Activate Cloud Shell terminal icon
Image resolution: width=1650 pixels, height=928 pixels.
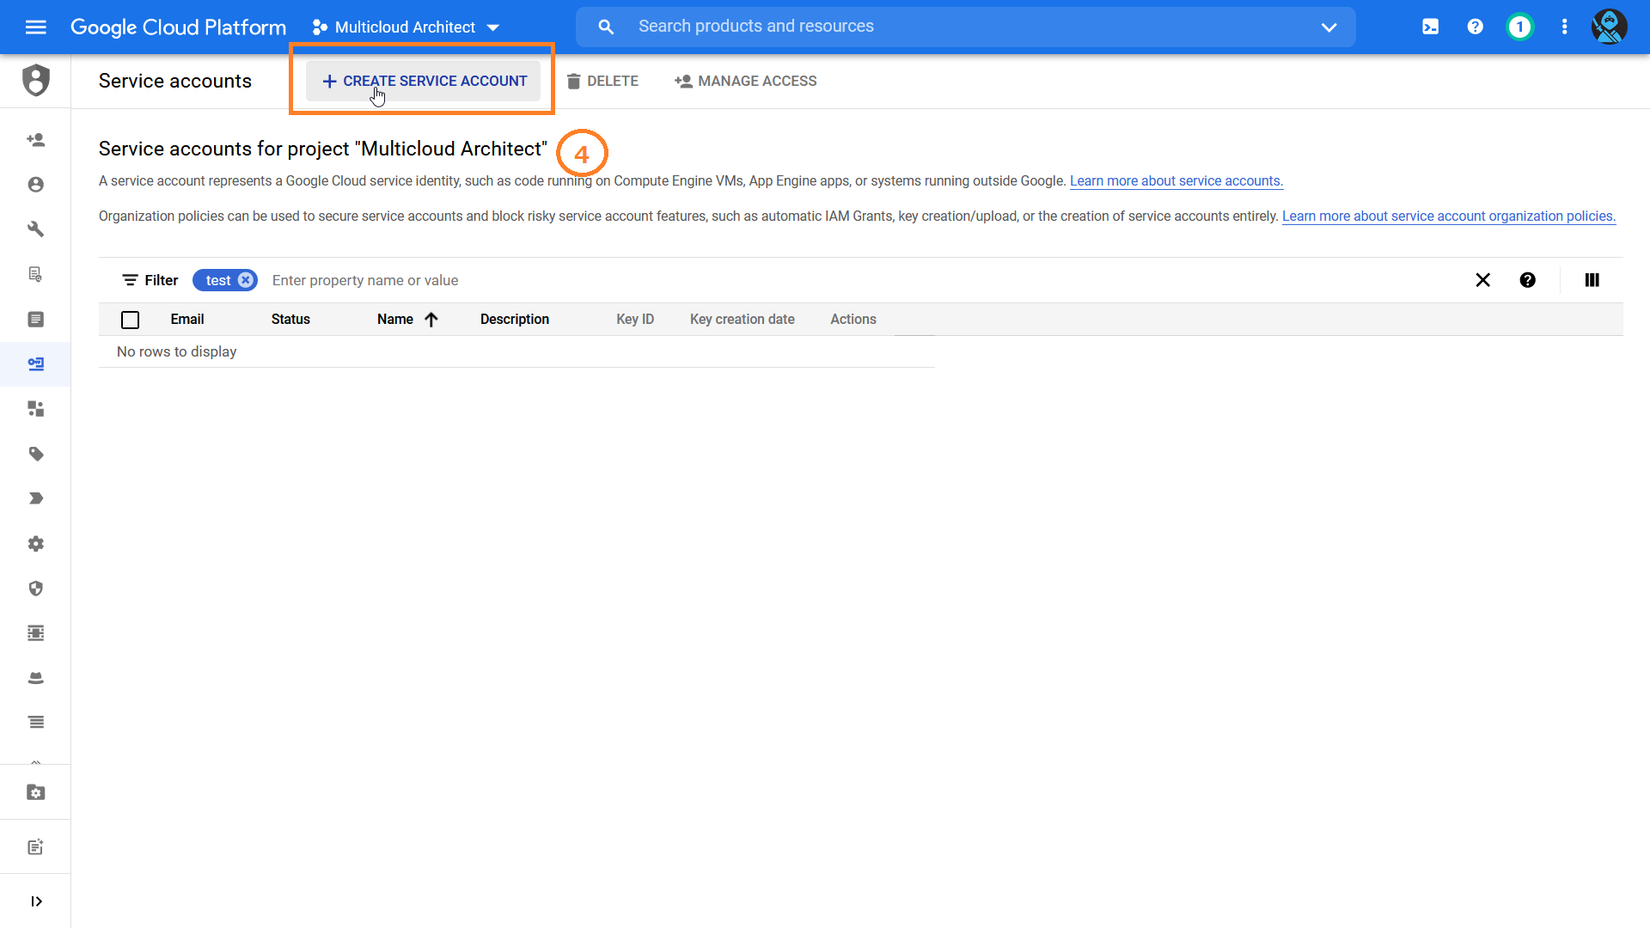tap(1431, 27)
